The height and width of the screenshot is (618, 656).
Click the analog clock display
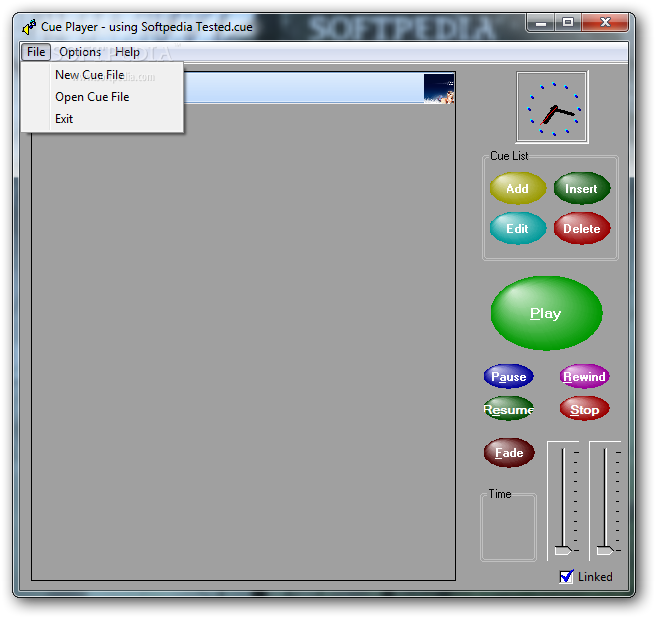coord(552,107)
